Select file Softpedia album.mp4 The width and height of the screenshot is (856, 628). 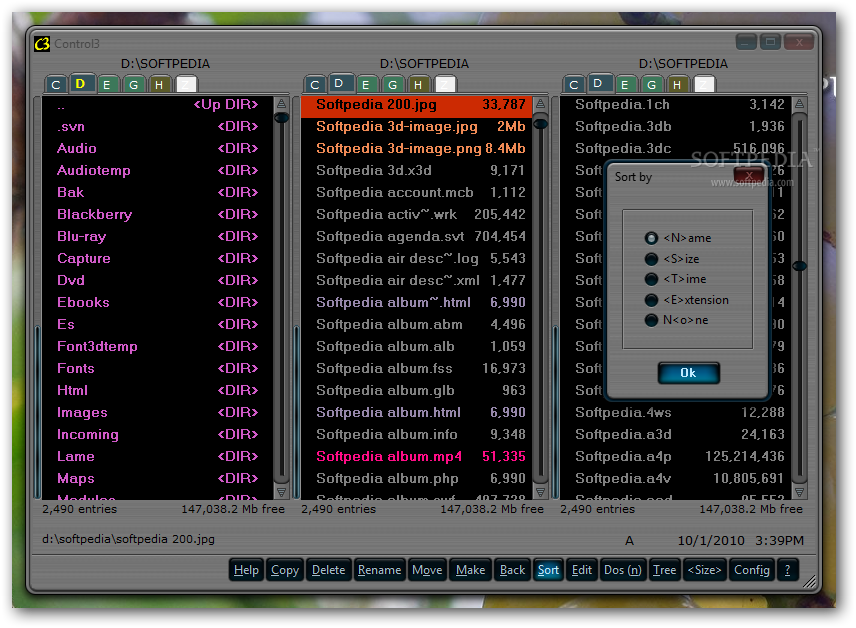pos(417,457)
